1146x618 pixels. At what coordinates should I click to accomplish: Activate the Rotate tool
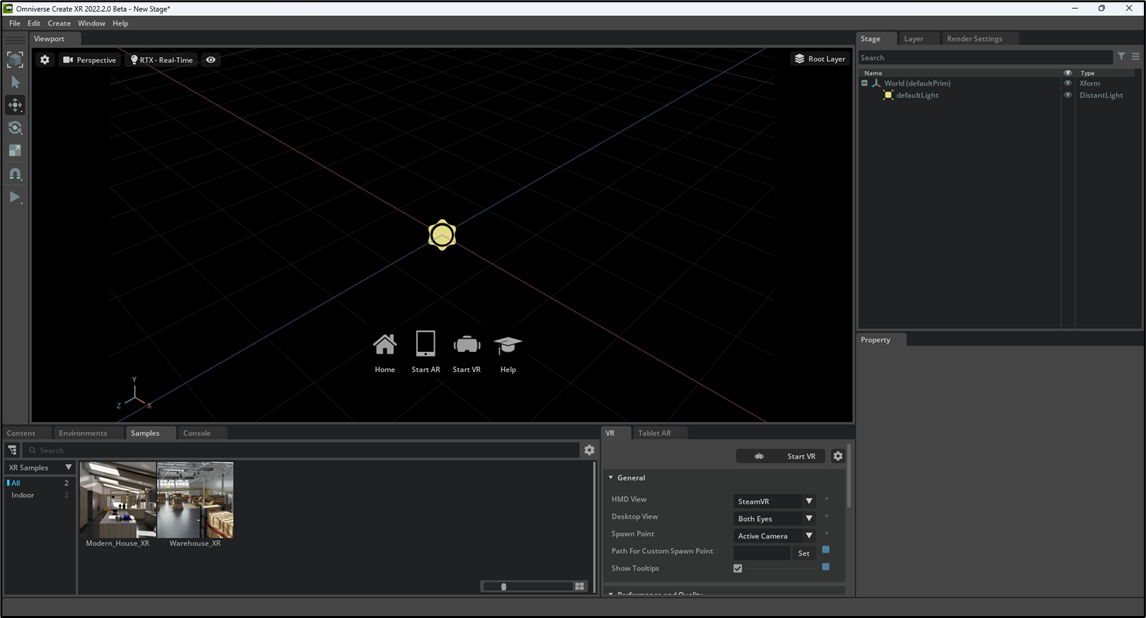click(x=15, y=128)
